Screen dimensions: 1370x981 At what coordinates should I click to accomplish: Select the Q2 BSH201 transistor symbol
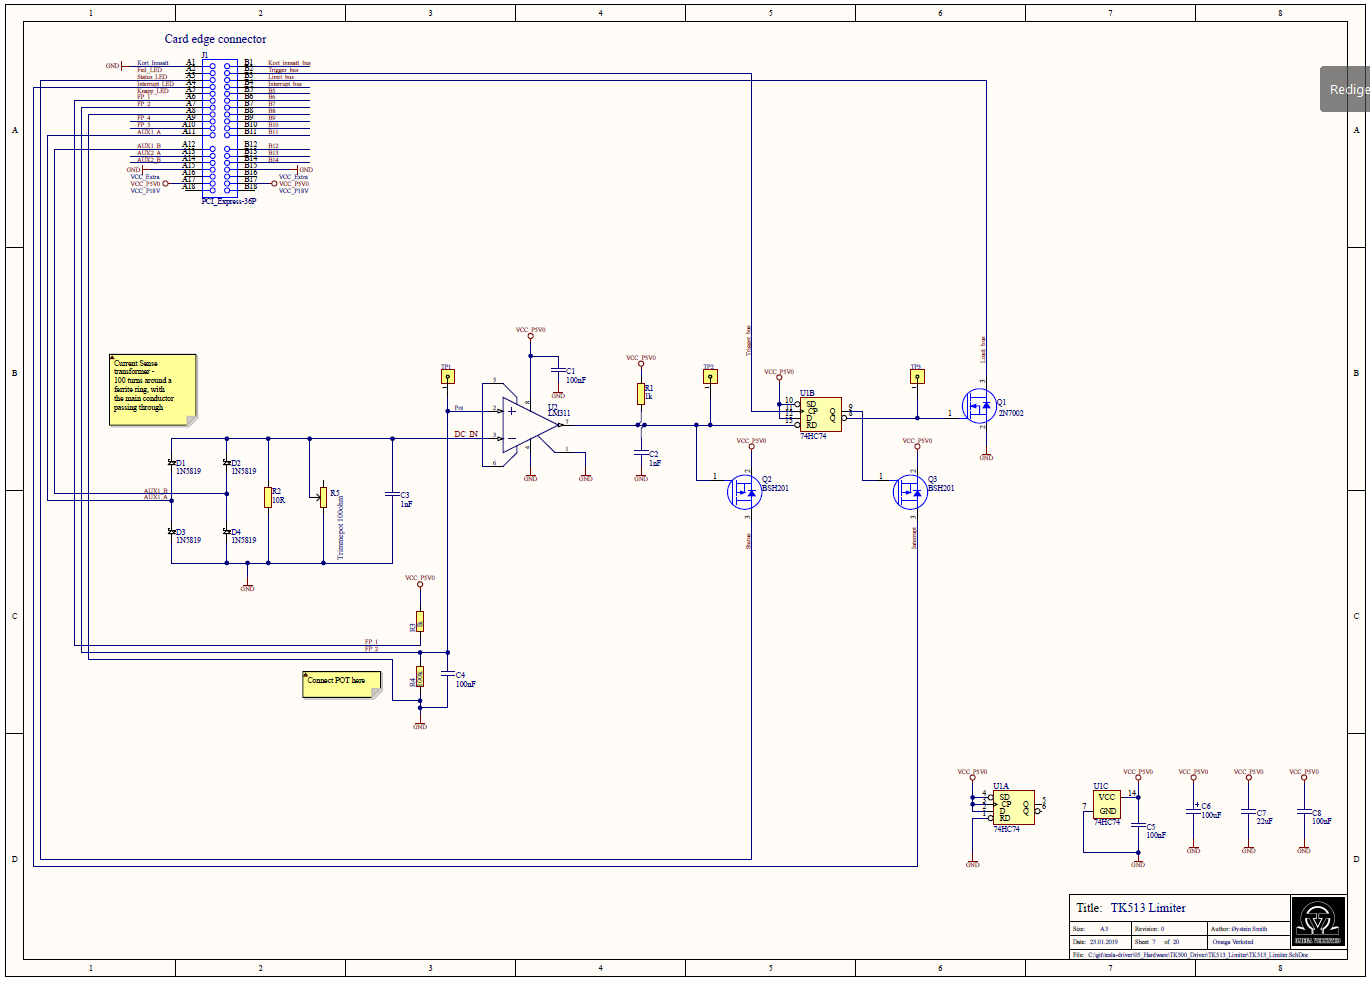click(x=745, y=491)
